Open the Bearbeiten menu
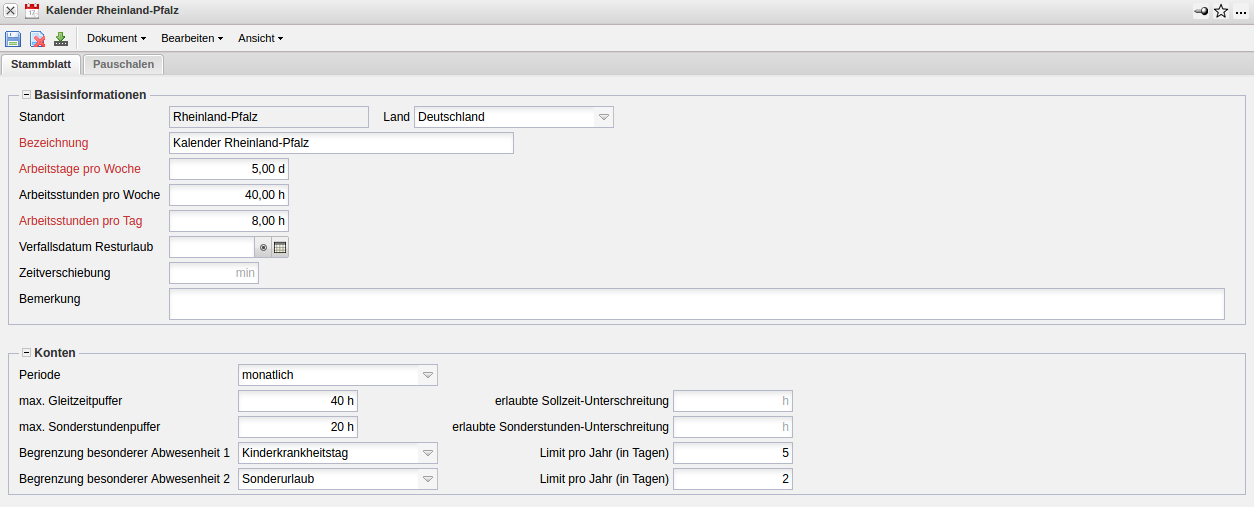The image size is (1254, 507). [191, 39]
